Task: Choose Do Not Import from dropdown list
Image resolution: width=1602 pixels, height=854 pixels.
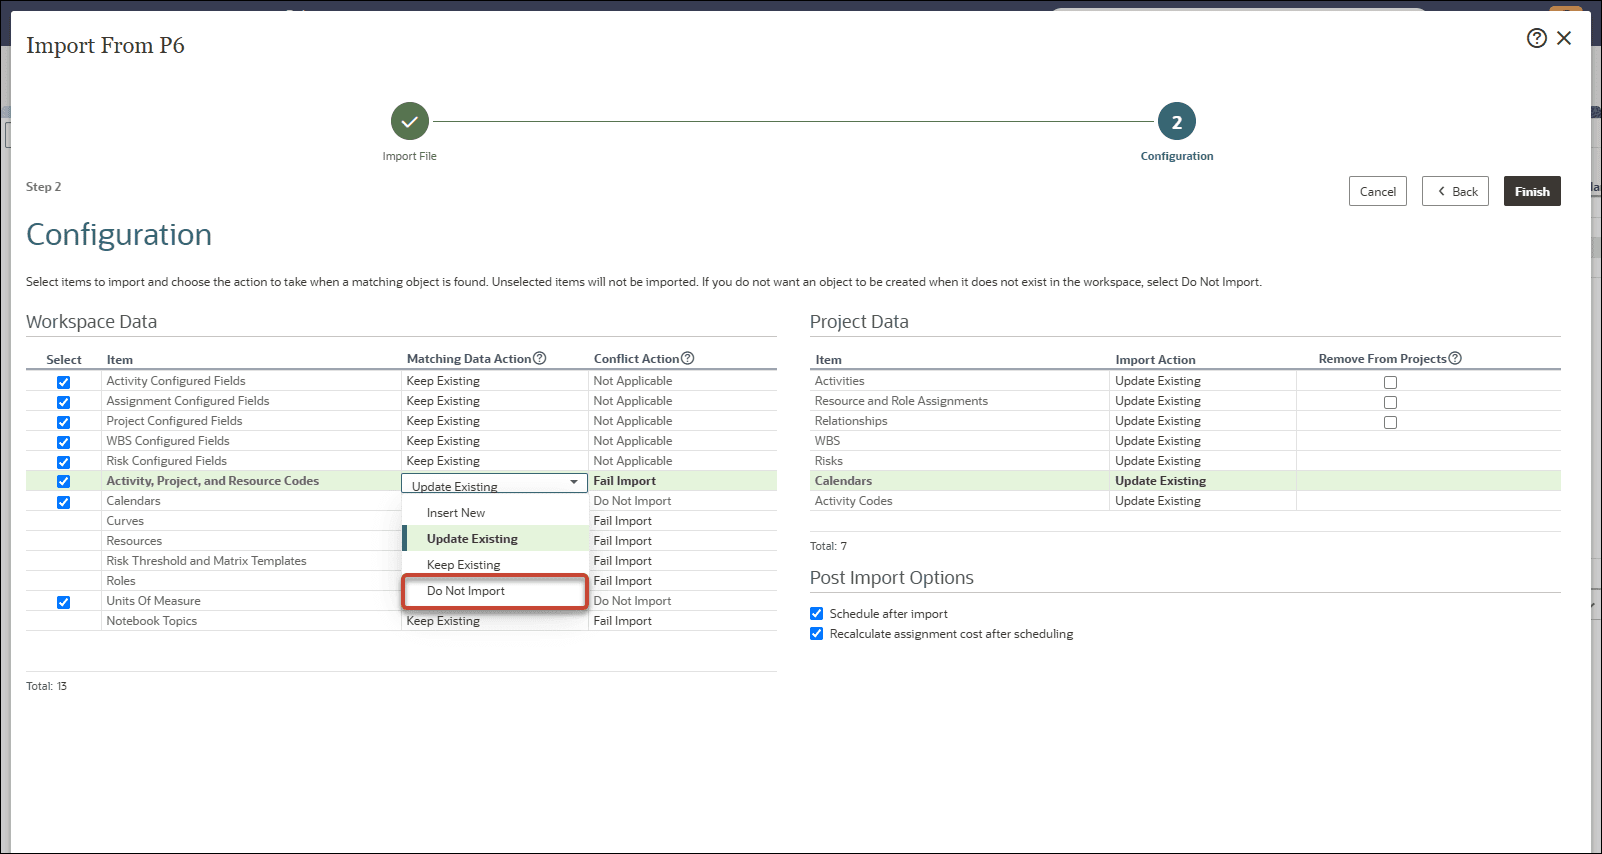Action: (x=495, y=591)
